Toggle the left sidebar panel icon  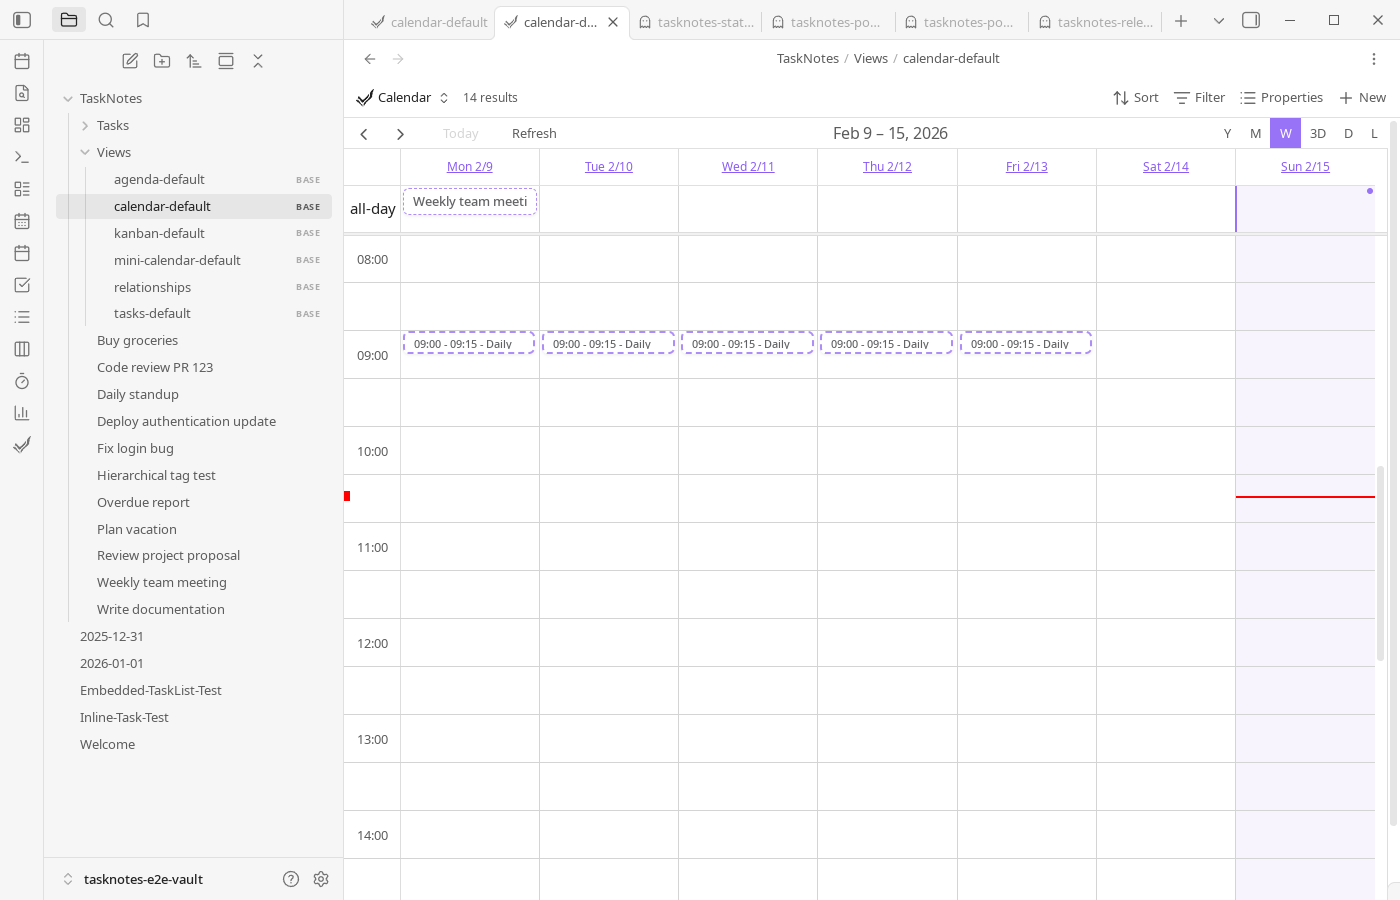(x=22, y=20)
